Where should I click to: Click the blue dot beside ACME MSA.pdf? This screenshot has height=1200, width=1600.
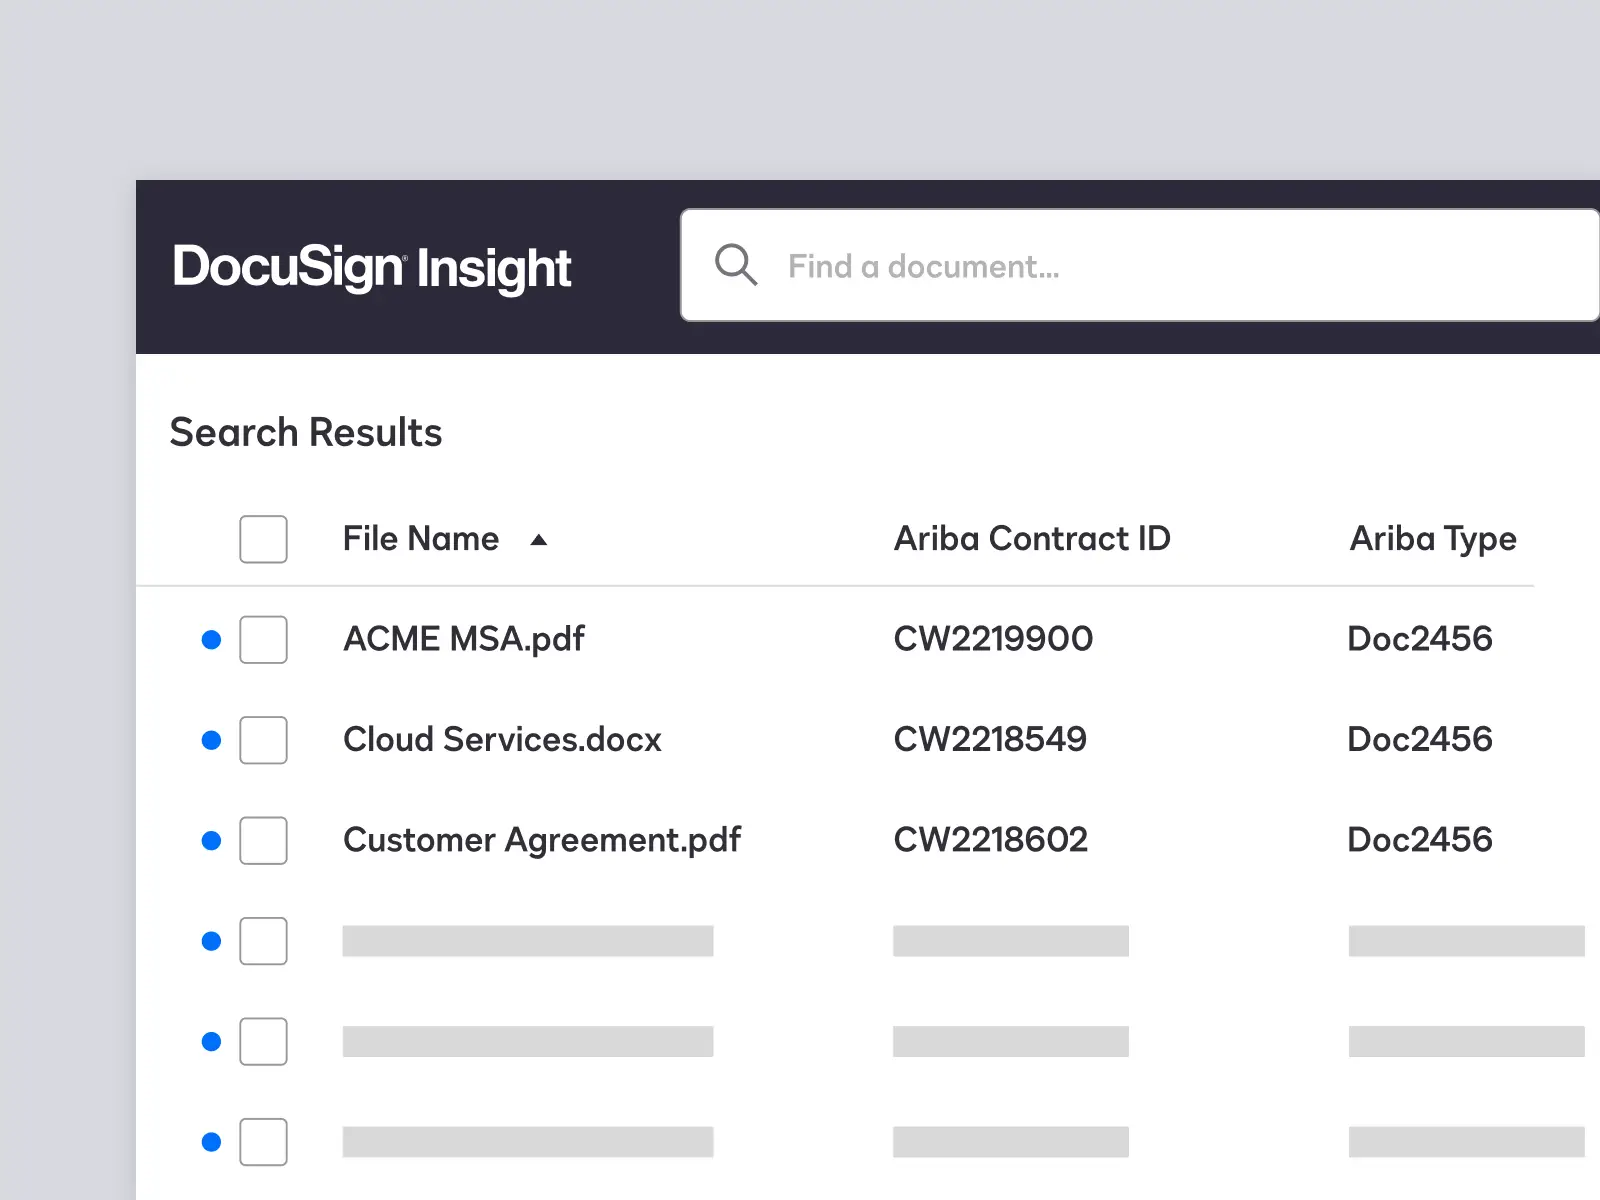click(x=211, y=640)
